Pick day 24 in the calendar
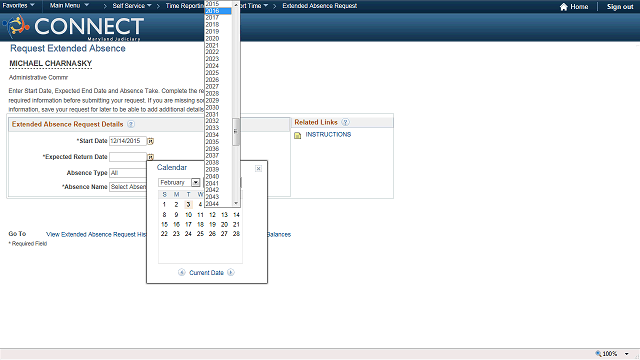Viewport: 640px width, 360px height. 188,234
